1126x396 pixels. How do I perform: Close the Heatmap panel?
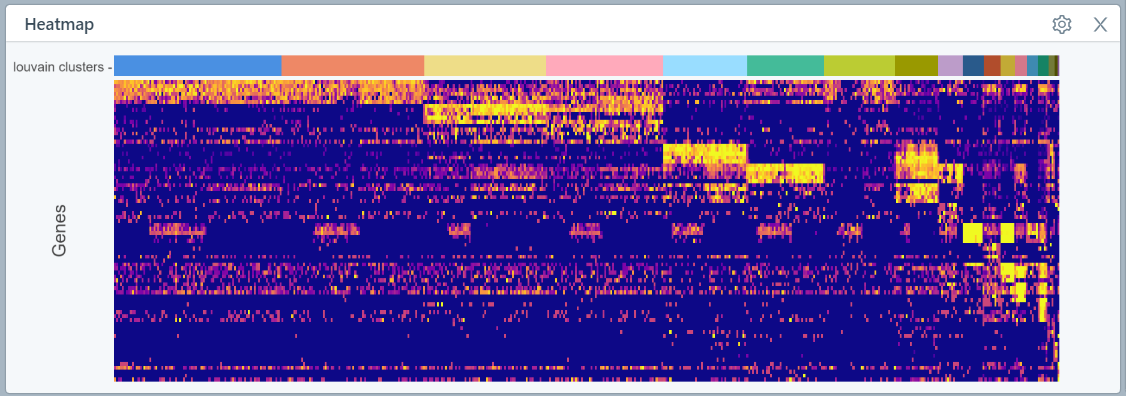1100,24
